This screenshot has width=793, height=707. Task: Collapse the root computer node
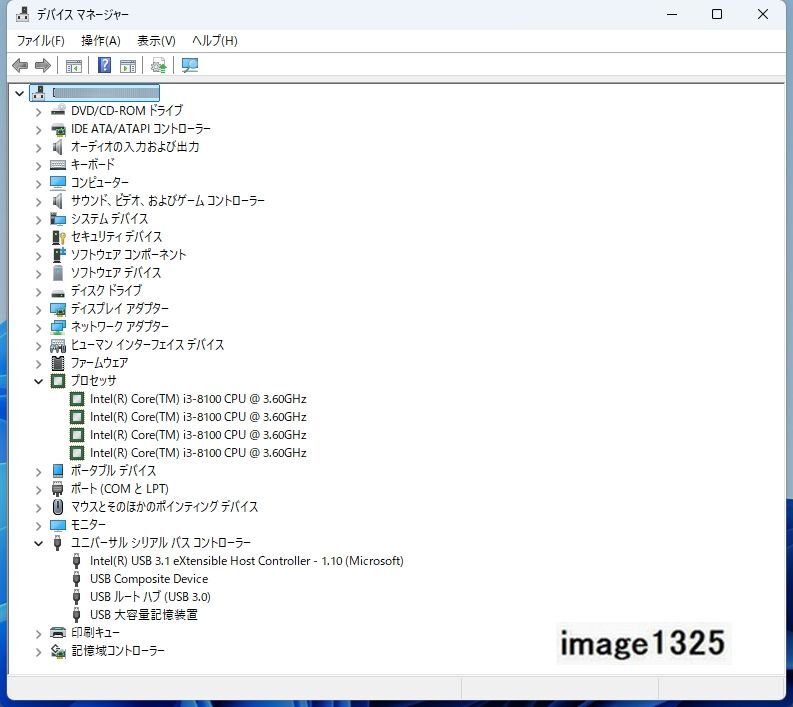pos(20,93)
